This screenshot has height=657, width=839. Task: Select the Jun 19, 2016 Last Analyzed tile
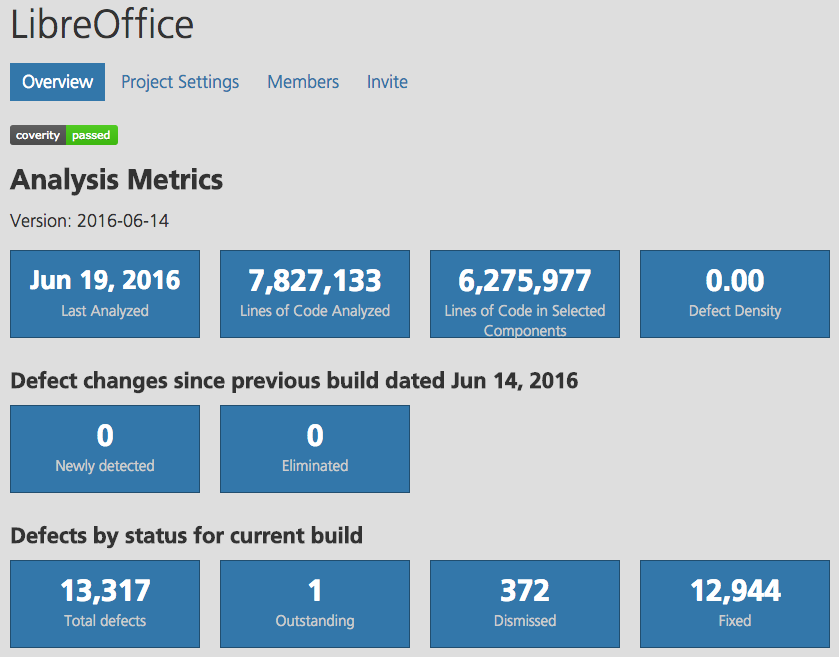[105, 294]
